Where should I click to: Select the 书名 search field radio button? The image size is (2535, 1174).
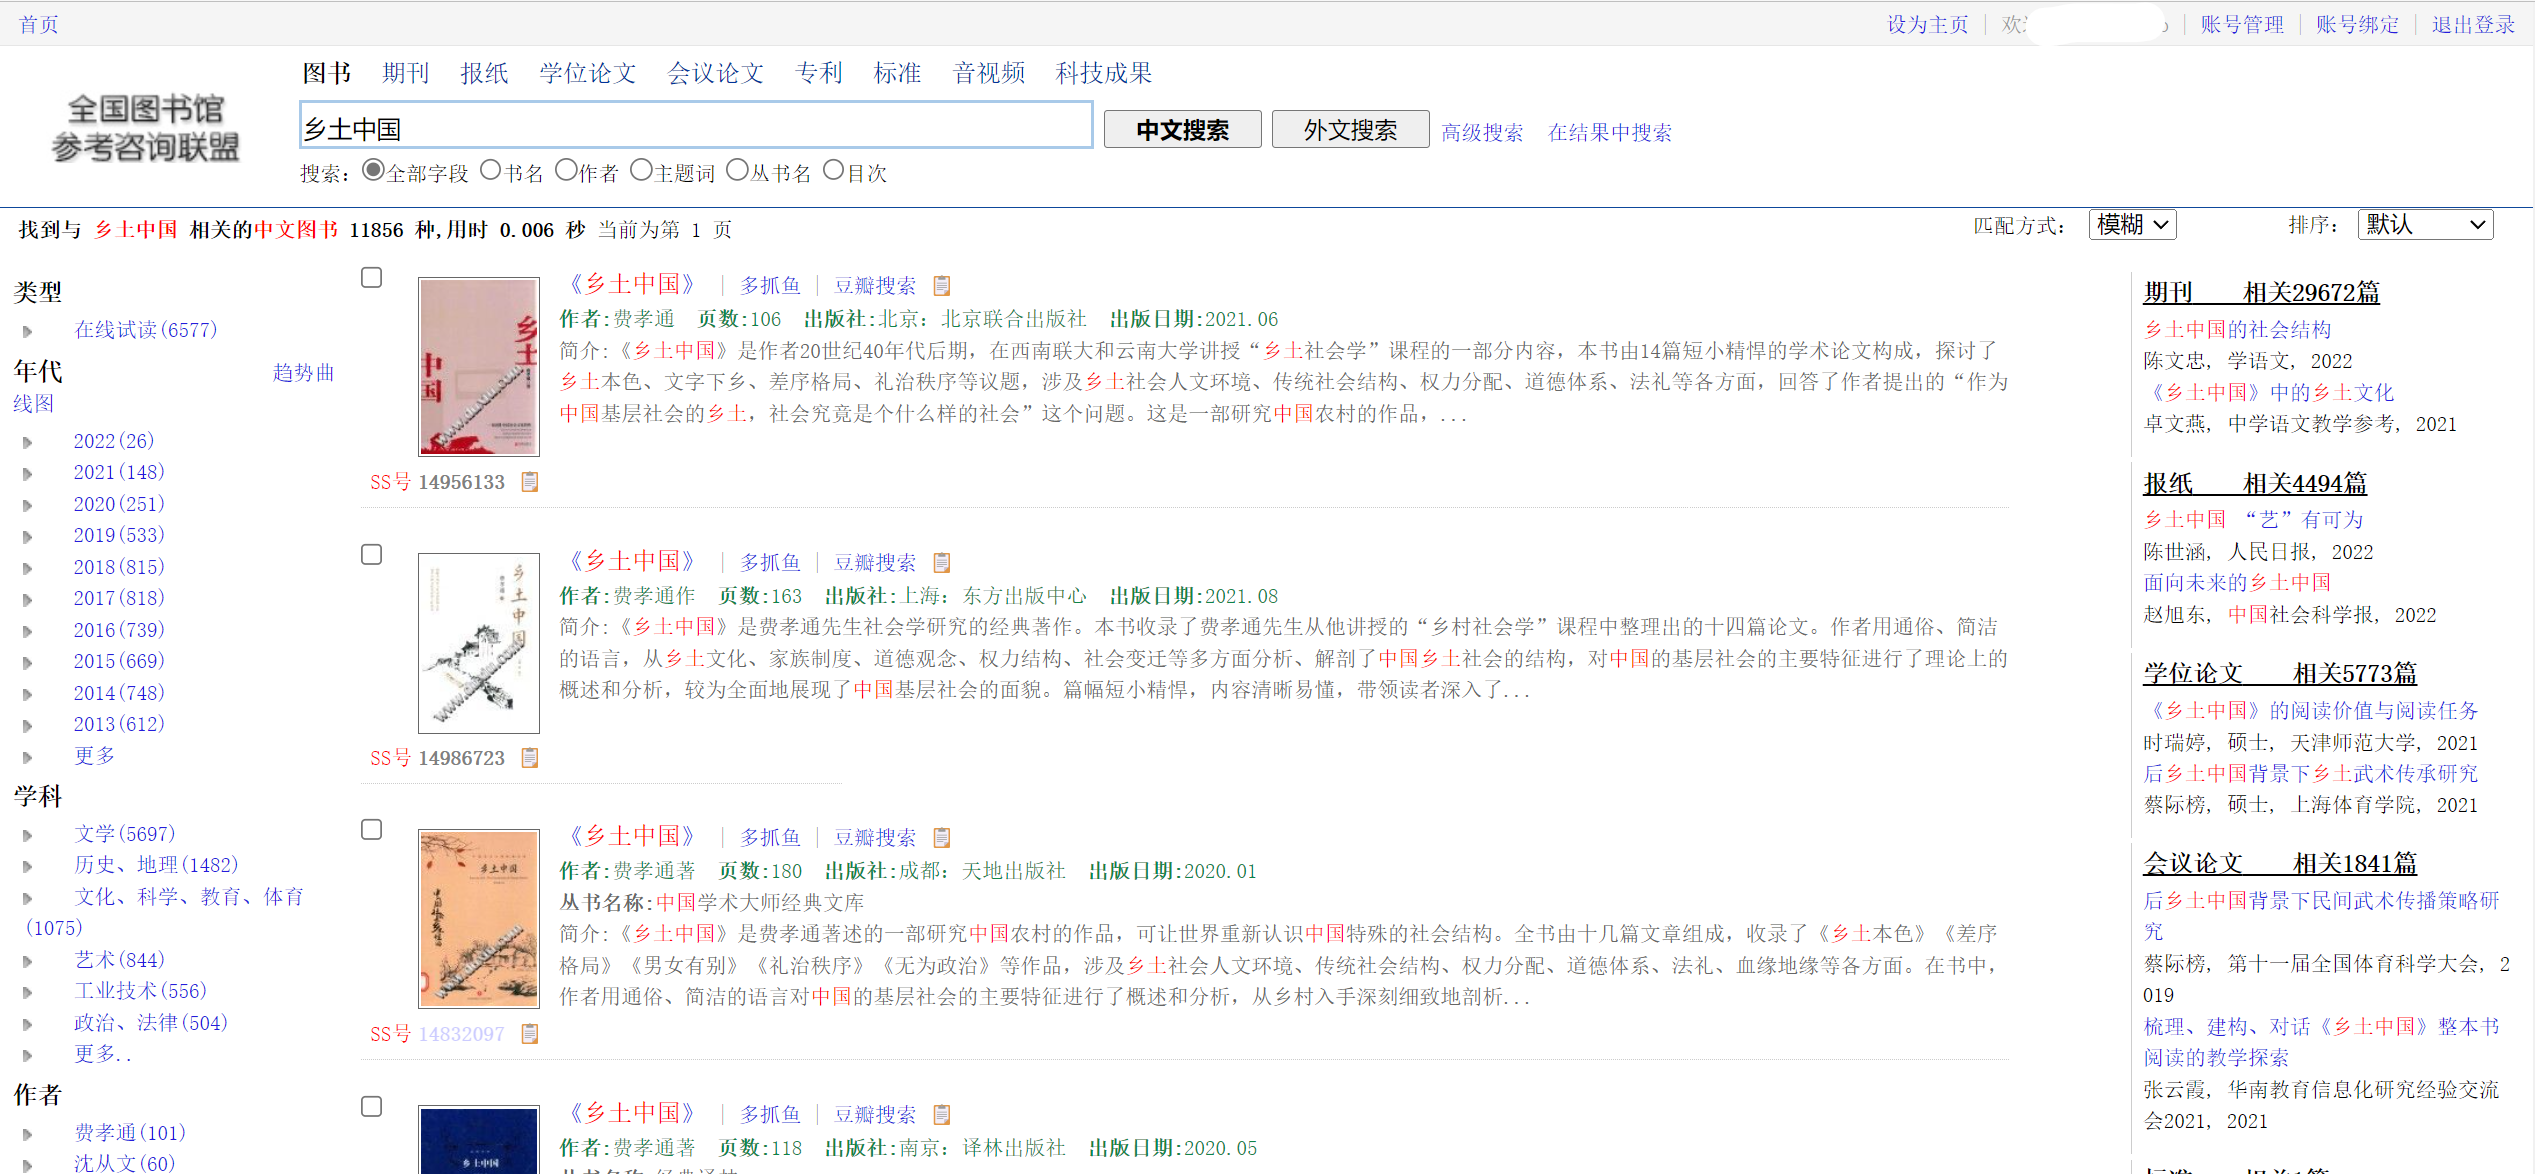(x=490, y=171)
